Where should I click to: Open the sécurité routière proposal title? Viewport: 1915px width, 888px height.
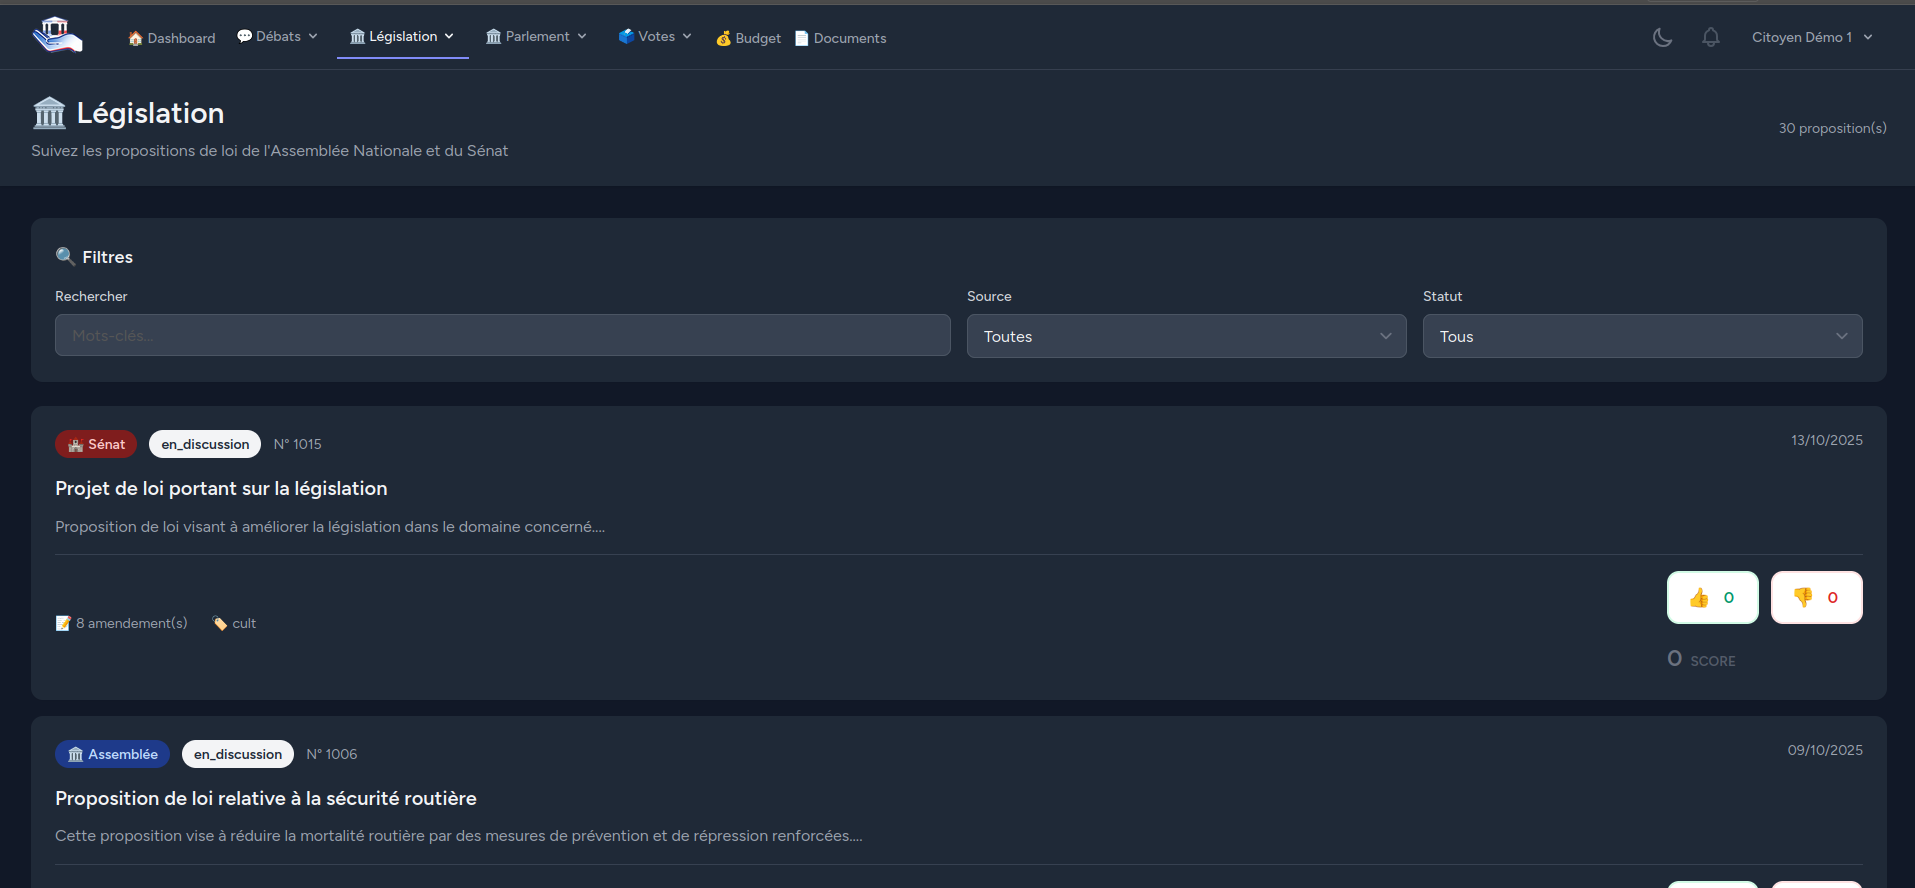click(x=266, y=798)
